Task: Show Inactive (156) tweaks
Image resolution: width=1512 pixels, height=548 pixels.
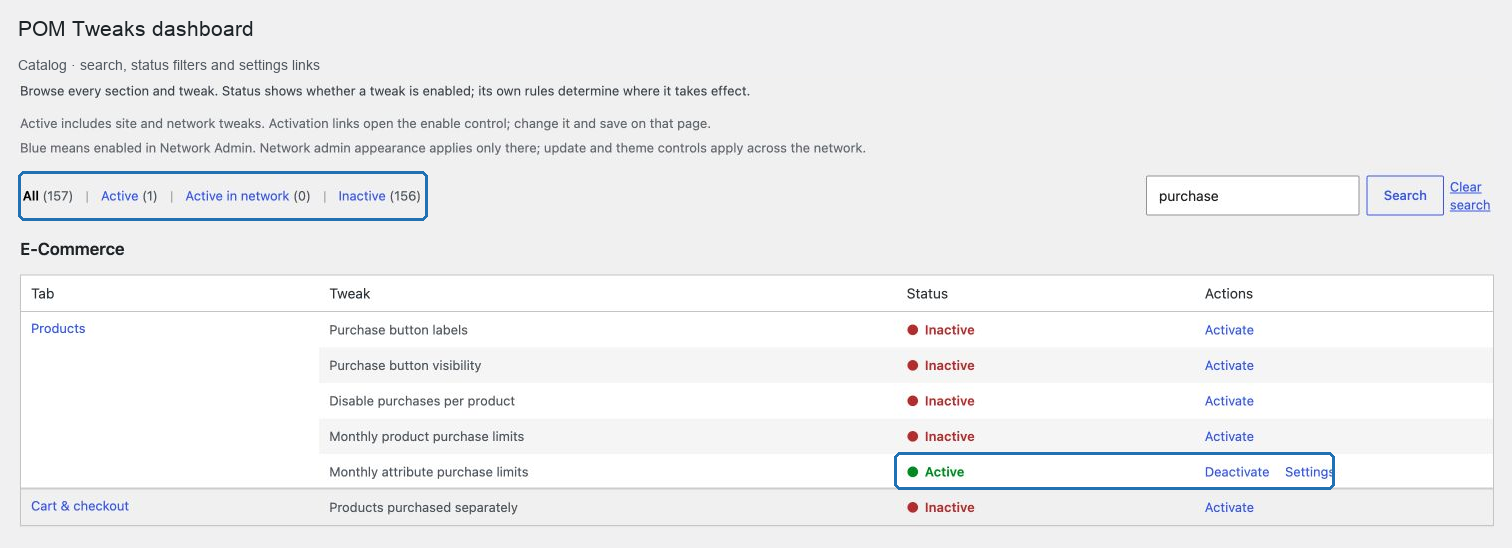Action: pos(379,196)
